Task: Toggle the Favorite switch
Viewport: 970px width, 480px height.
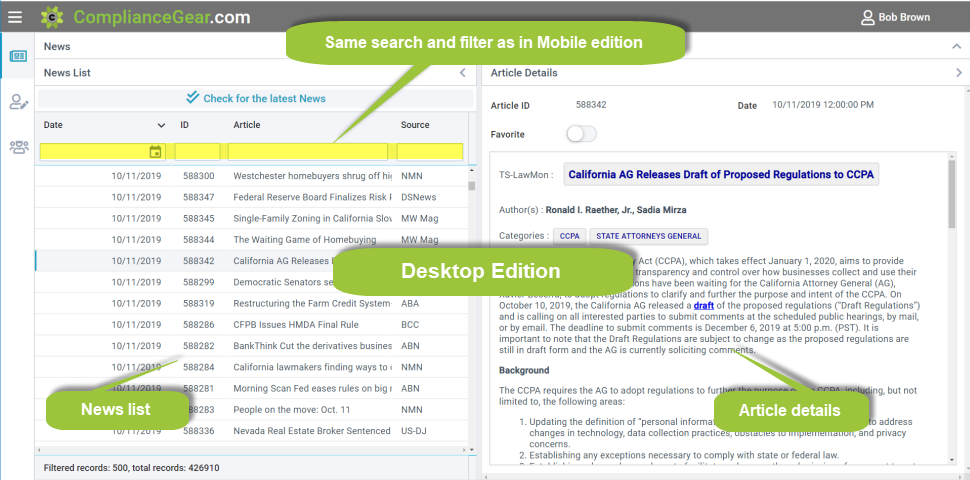Action: 581,134
